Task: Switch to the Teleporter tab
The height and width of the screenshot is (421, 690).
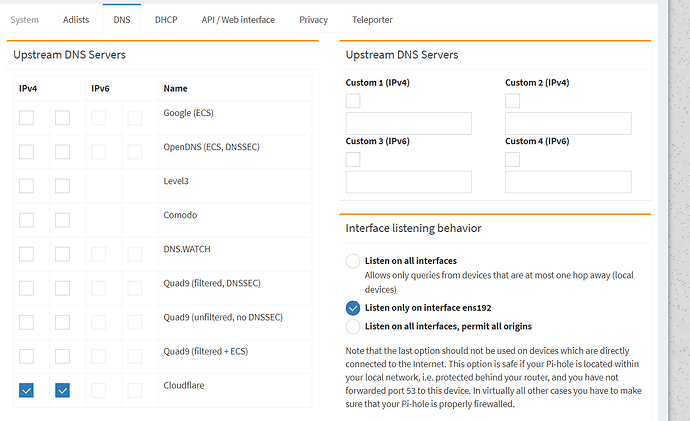Action: coord(372,19)
